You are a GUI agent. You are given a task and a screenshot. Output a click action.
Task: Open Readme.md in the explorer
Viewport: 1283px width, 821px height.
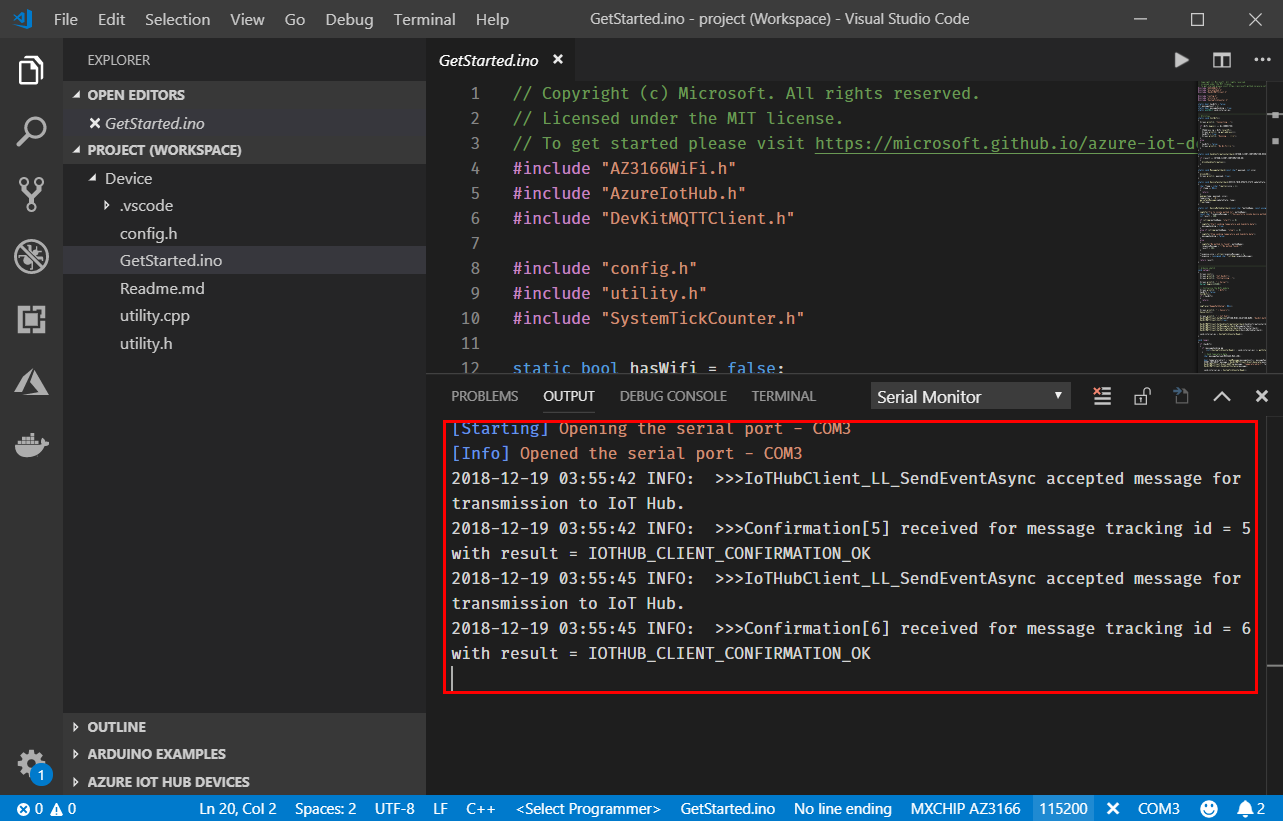[244, 288]
